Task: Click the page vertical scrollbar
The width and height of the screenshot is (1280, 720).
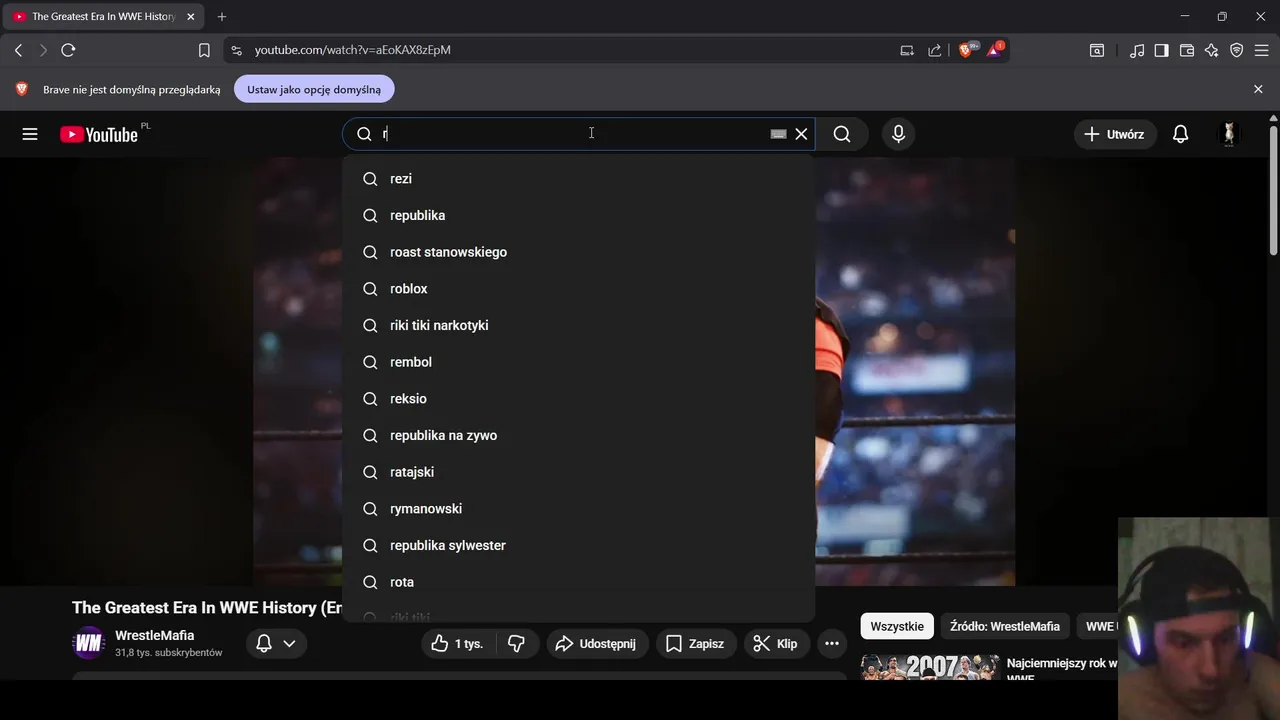Action: tap(1273, 190)
